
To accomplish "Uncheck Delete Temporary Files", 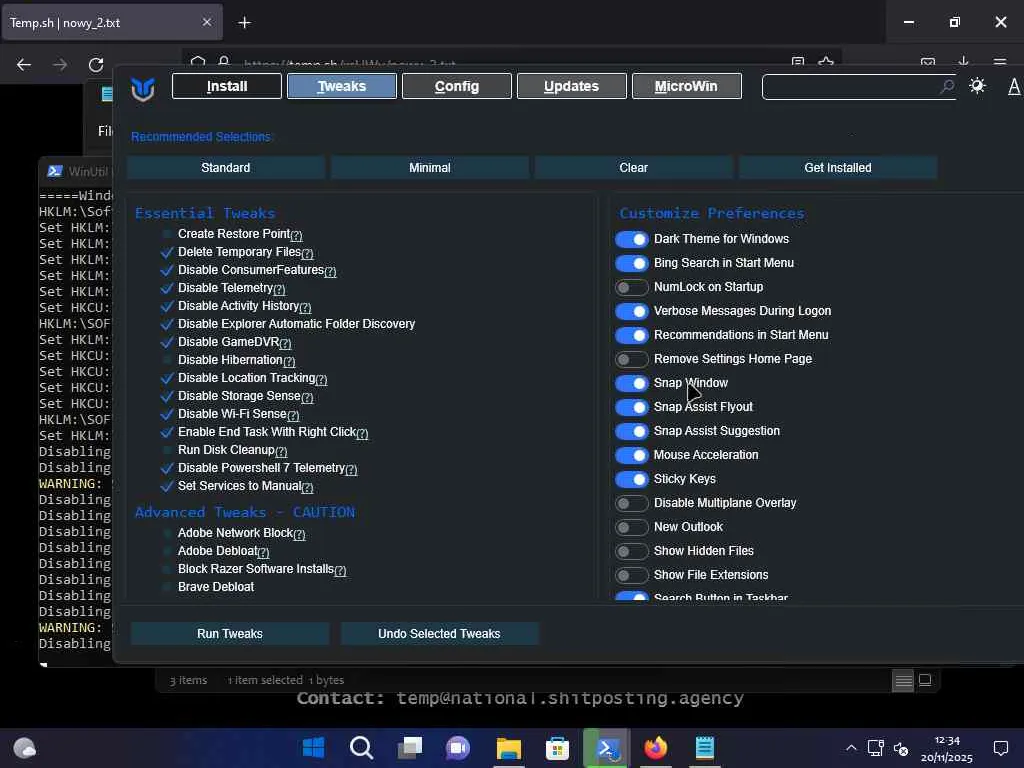I will (167, 252).
